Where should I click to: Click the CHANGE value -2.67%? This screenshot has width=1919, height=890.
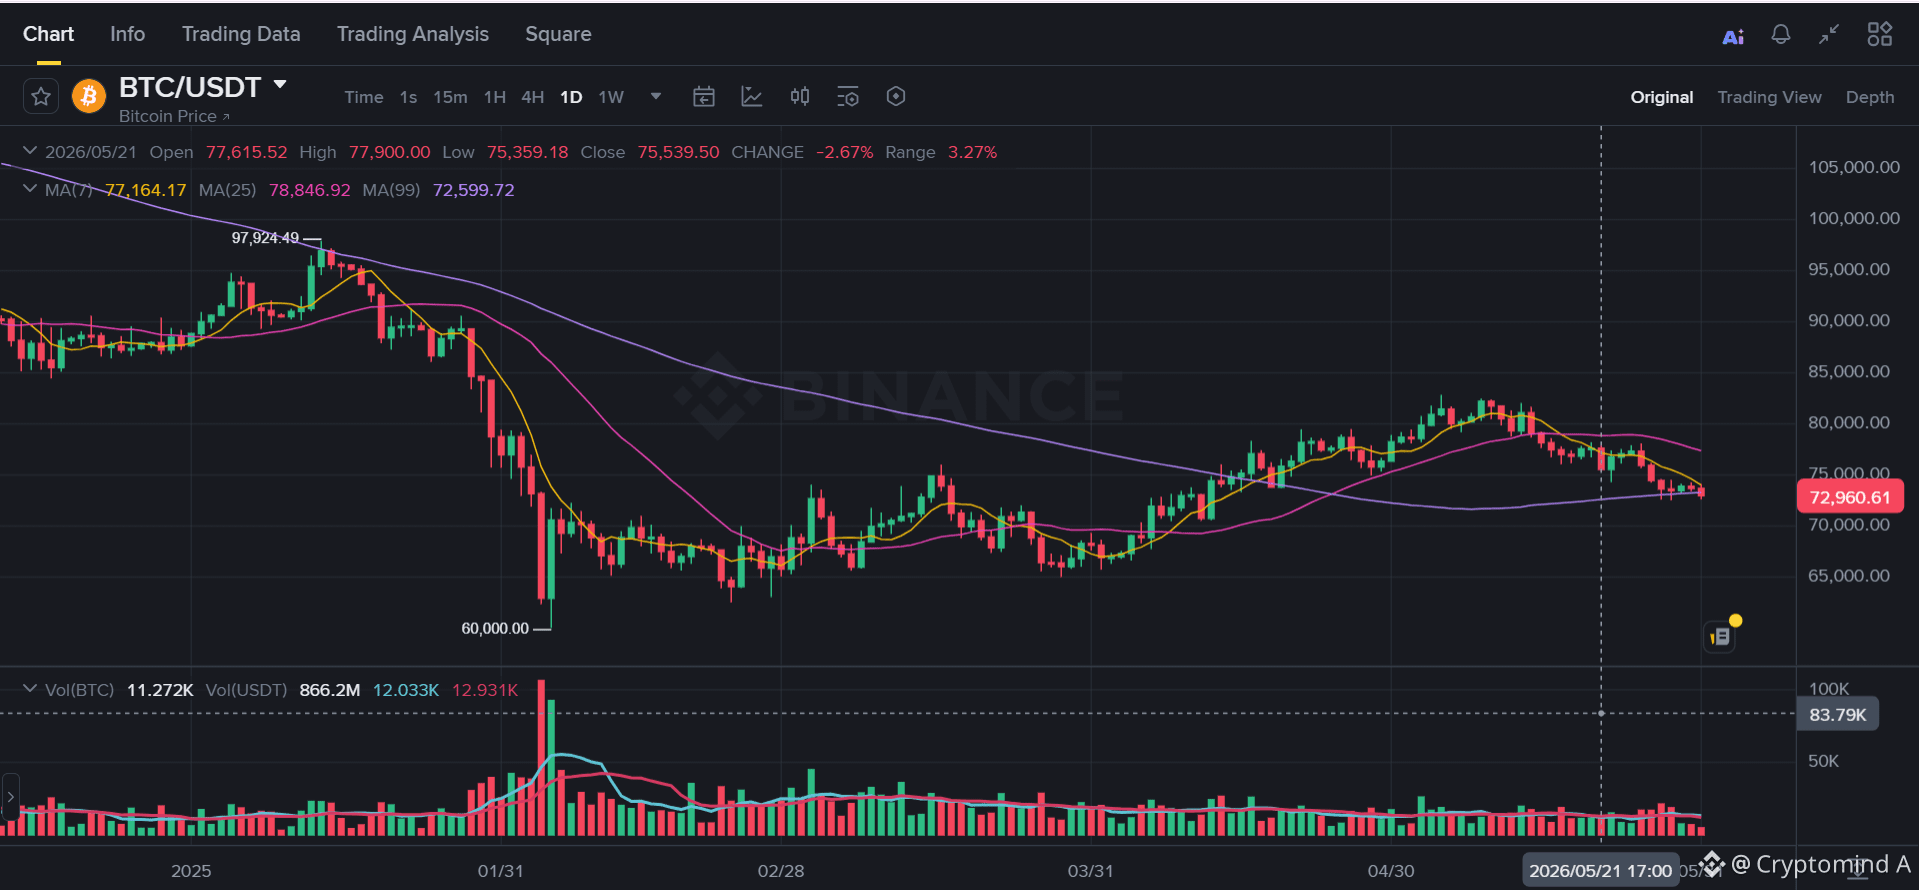click(x=845, y=152)
